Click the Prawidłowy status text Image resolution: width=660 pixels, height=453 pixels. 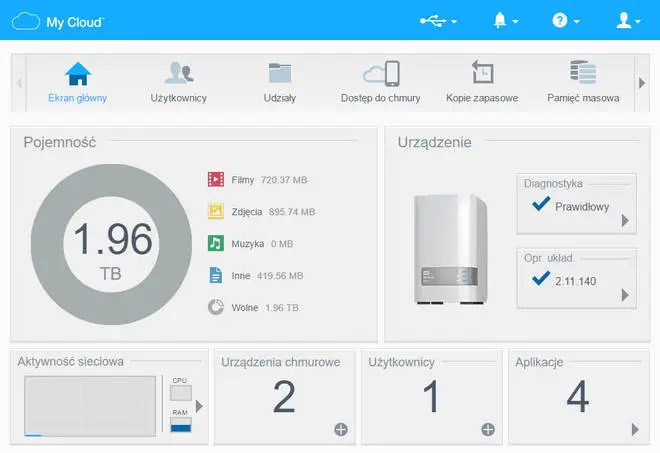tap(582, 207)
